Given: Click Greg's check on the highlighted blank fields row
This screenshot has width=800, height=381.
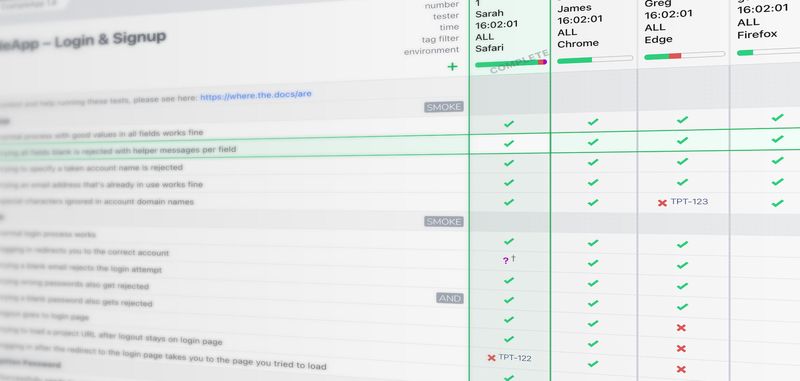Looking at the screenshot, I should [x=683, y=140].
